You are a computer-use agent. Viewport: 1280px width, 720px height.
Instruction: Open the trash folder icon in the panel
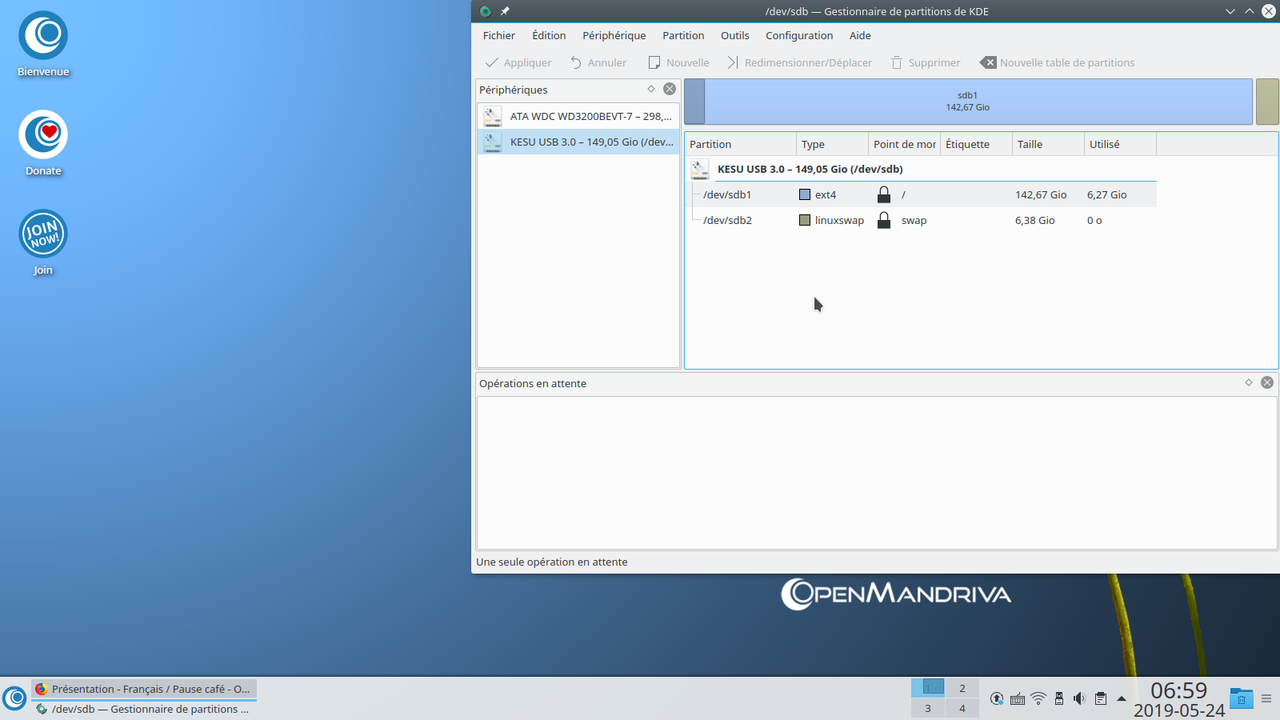coord(1241,698)
